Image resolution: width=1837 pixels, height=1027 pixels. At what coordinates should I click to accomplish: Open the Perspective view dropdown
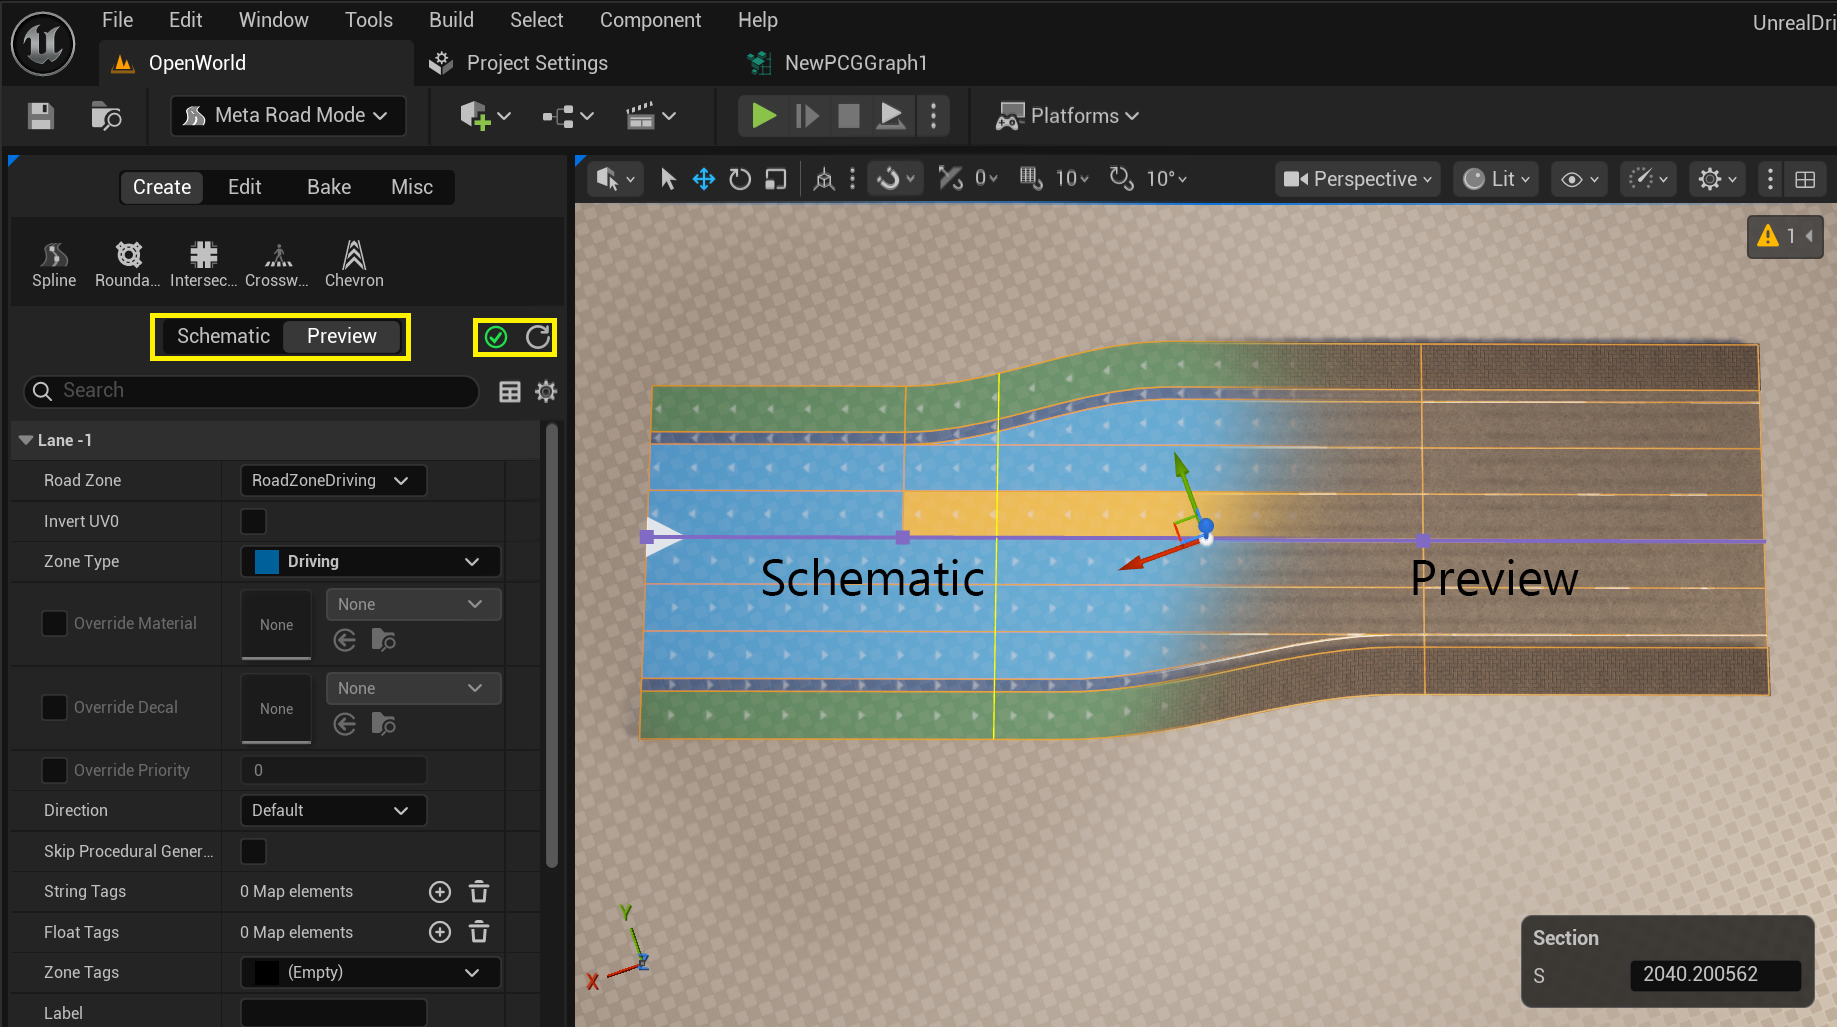point(1357,179)
